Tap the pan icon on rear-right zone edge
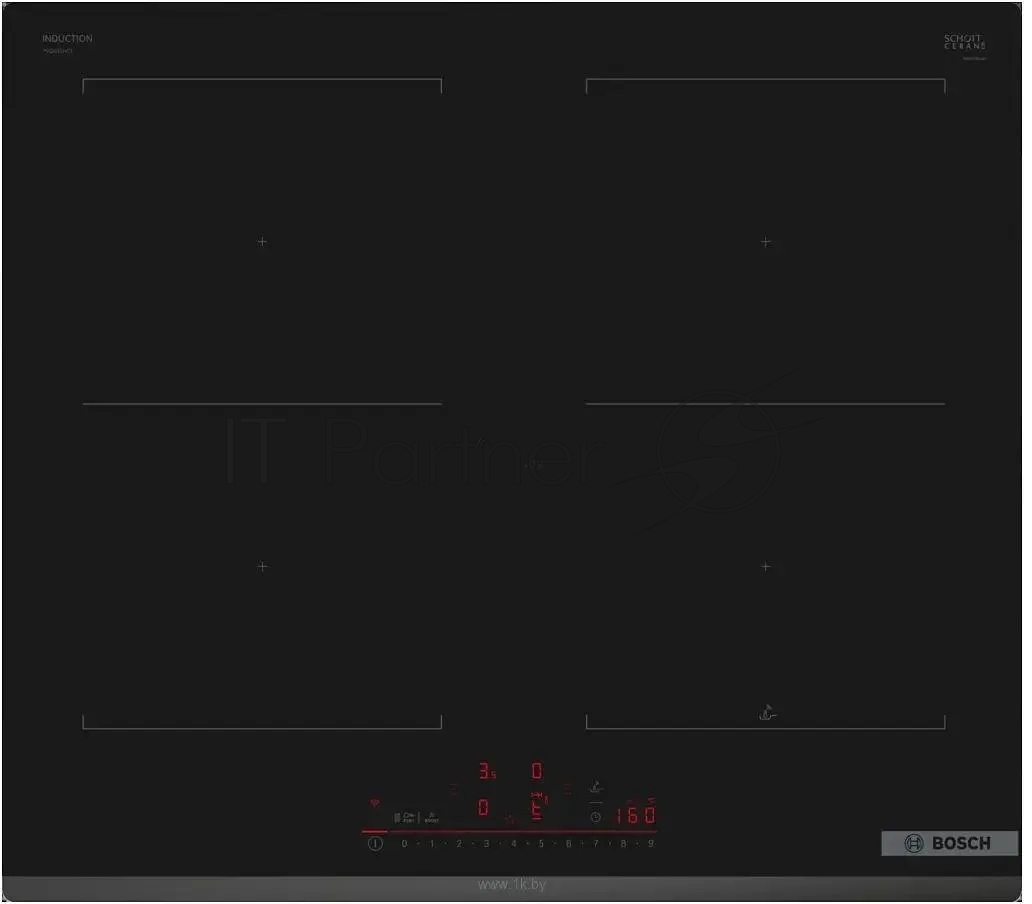 (767, 713)
